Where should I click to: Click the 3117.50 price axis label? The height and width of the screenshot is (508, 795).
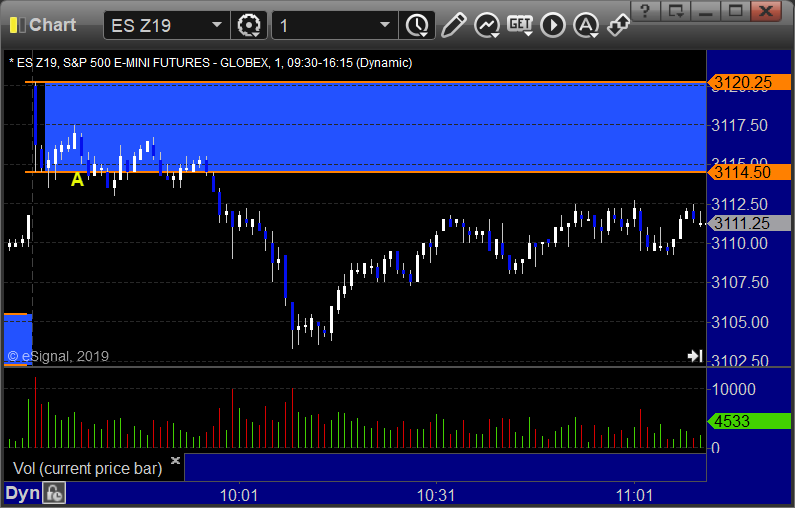740,125
